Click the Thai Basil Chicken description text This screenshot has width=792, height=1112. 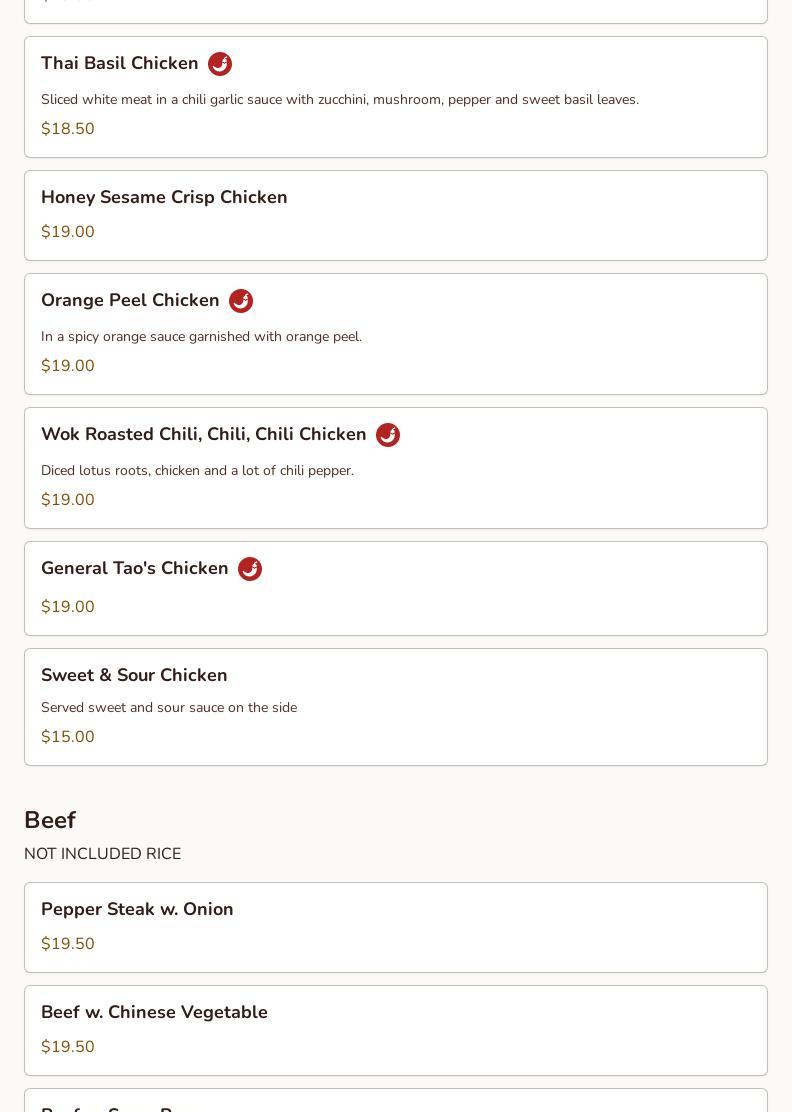pyautogui.click(x=340, y=99)
